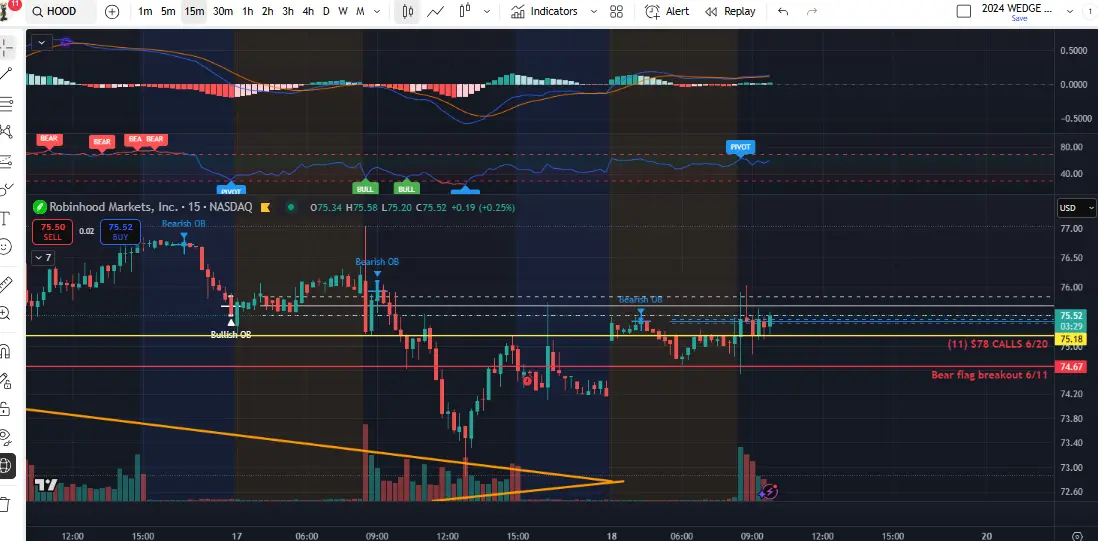Click the red 75.50 SELL button
The height and width of the screenshot is (541, 1098).
[x=53, y=232]
